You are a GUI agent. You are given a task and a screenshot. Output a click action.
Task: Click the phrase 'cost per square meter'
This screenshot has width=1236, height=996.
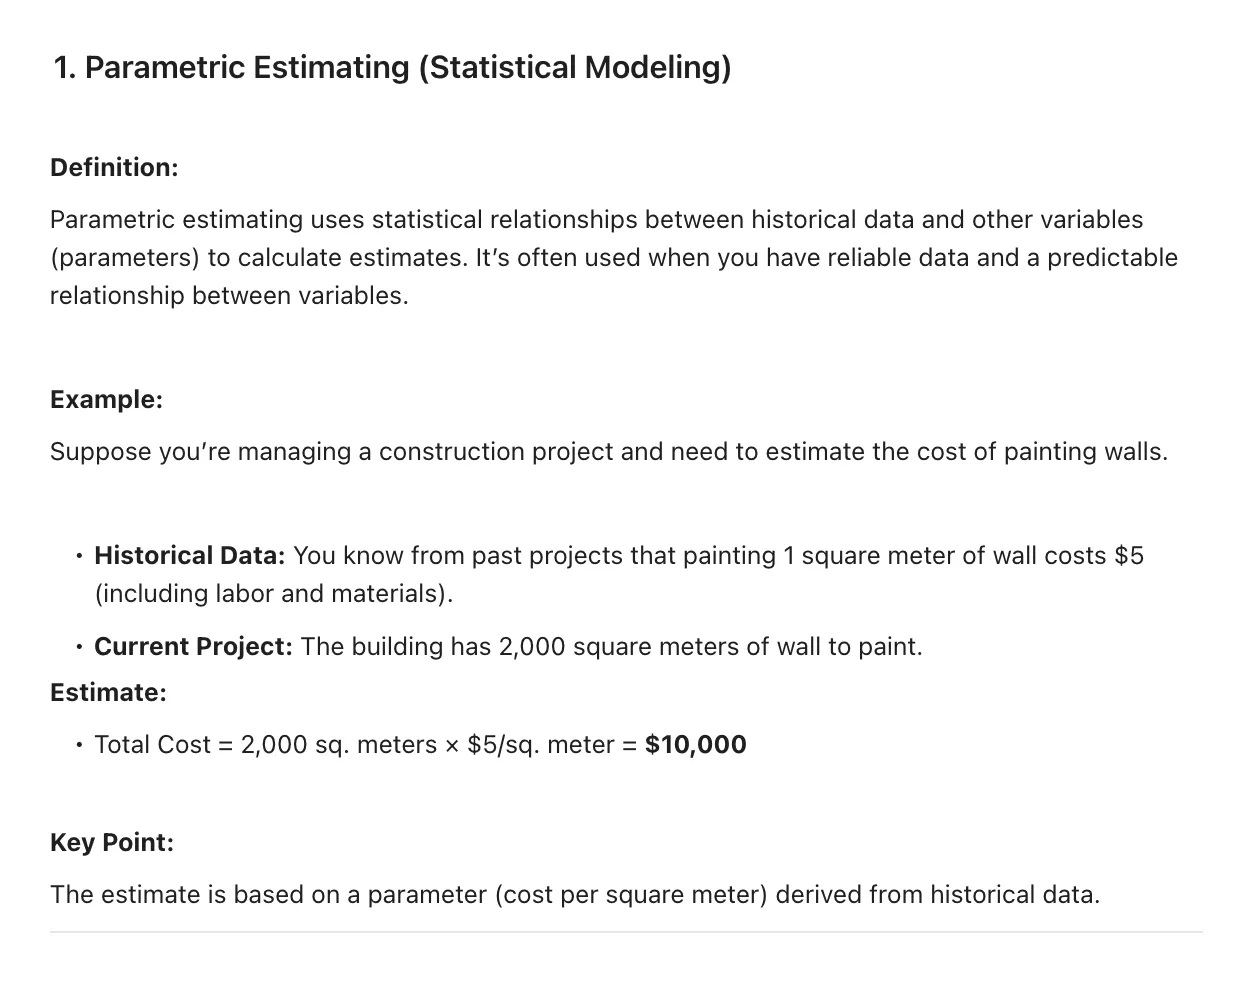[631, 894]
